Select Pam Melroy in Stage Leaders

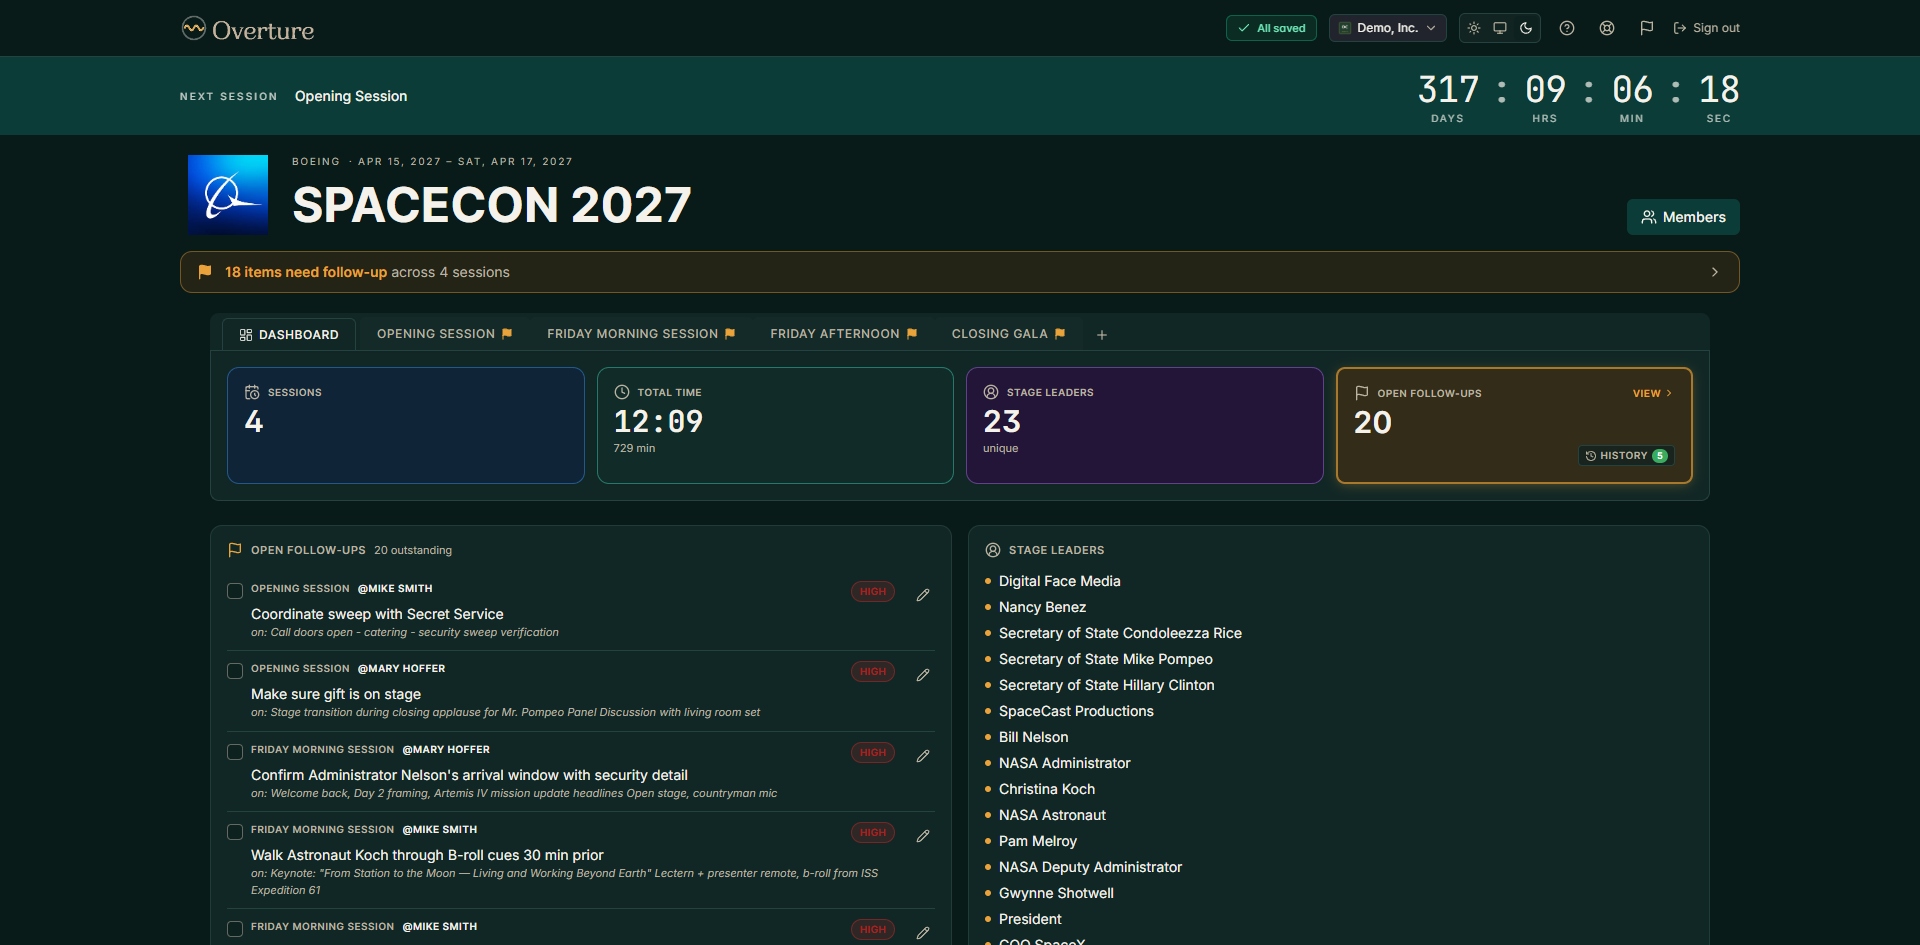(1037, 841)
